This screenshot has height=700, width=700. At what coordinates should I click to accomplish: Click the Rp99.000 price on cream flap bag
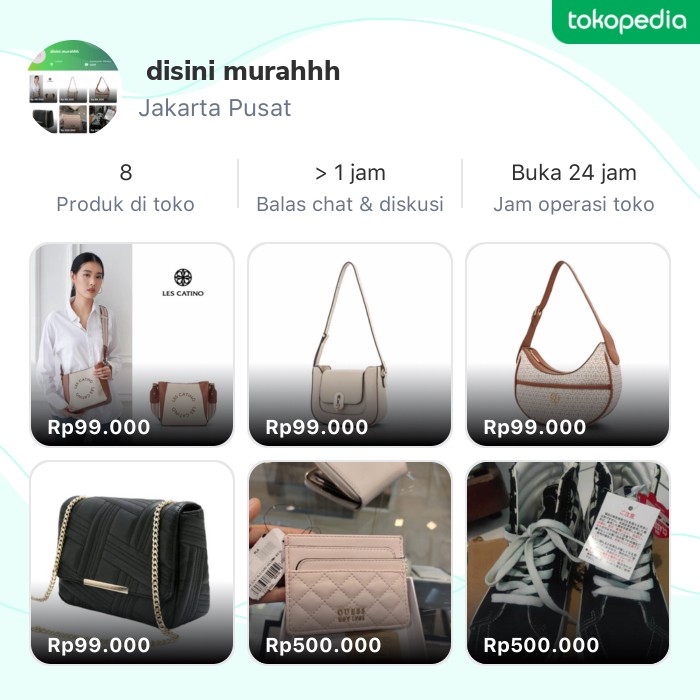[x=317, y=427]
